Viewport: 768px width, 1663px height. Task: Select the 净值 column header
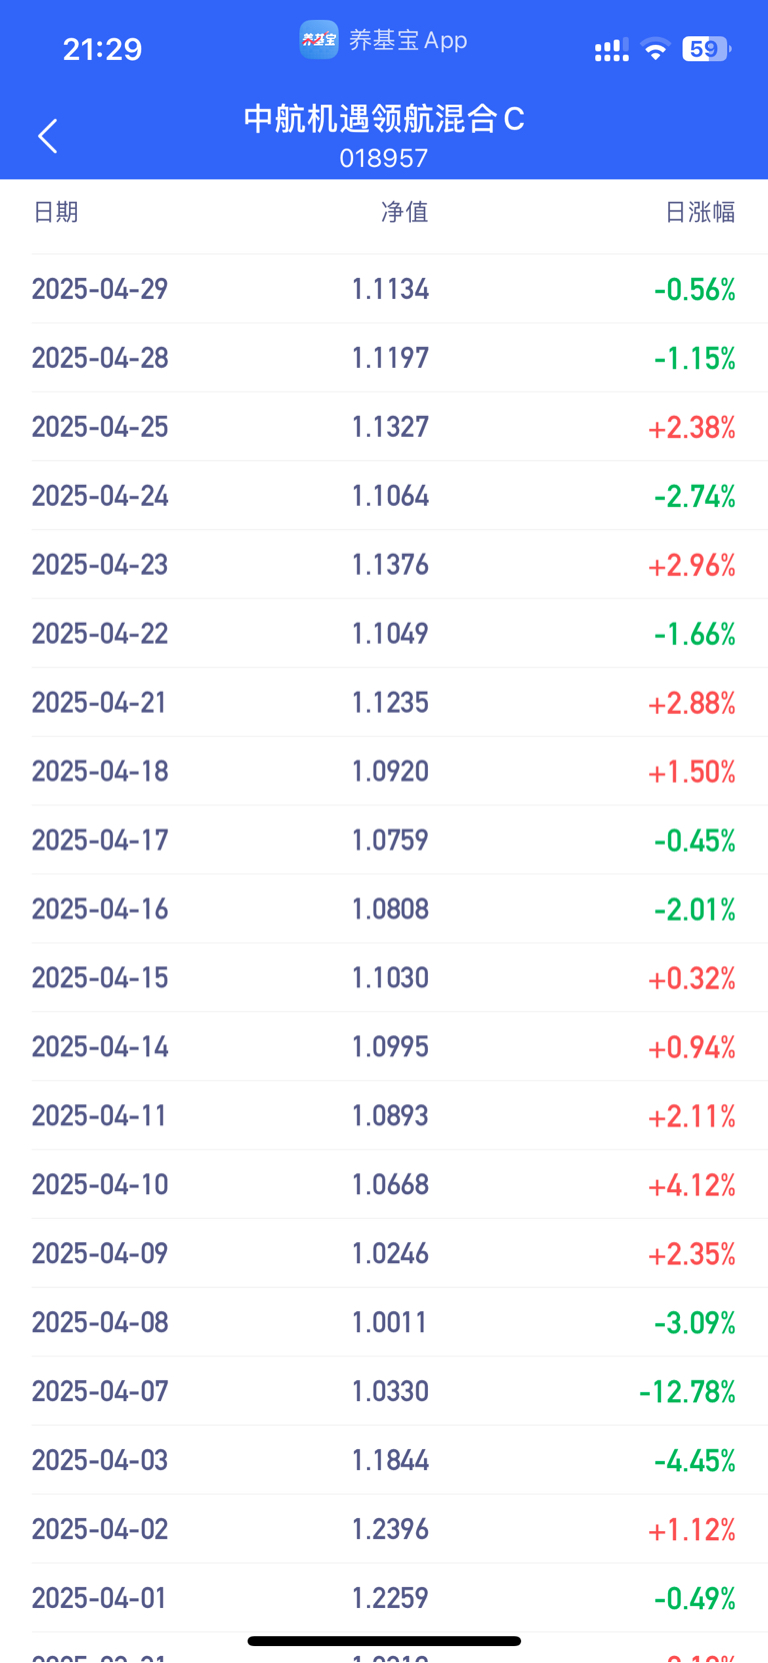[405, 212]
